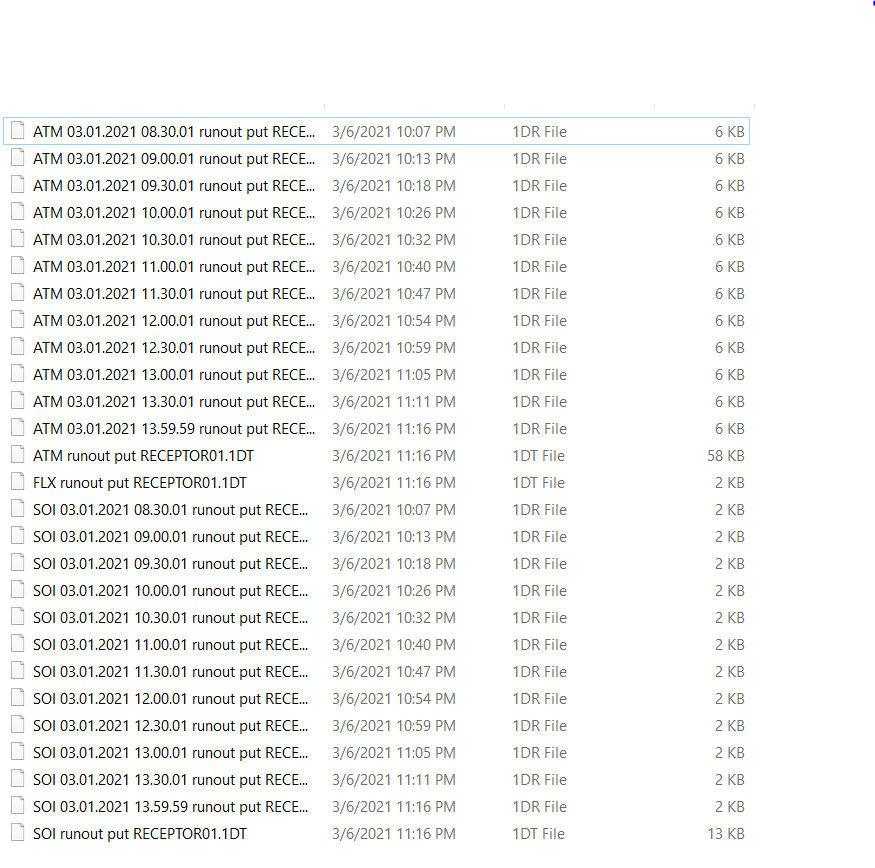Select file name ATM 03.01.2021 12.30.01 runout put
875x868 pixels.
coord(174,348)
